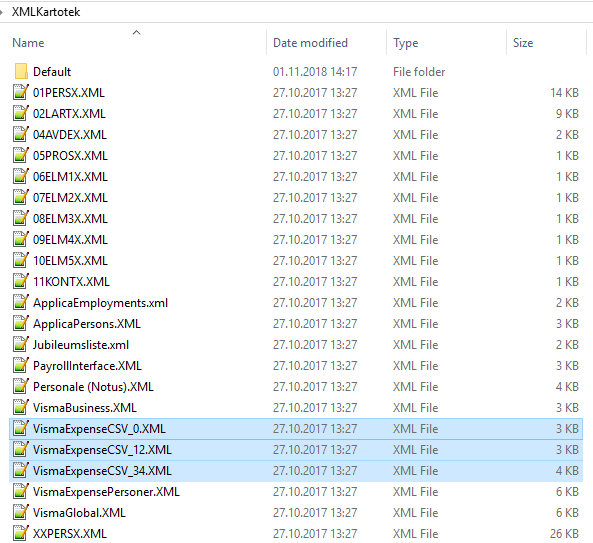Select the file name VismaGlobal.XML
Image resolution: width=593 pixels, height=543 pixels.
pos(79,513)
